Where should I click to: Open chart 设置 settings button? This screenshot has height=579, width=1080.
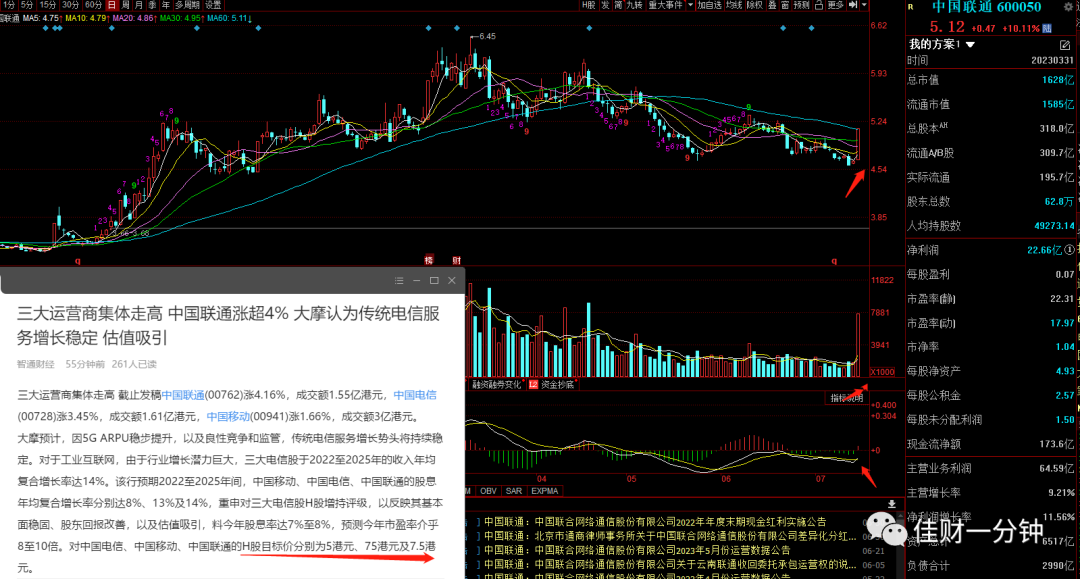(213, 5)
